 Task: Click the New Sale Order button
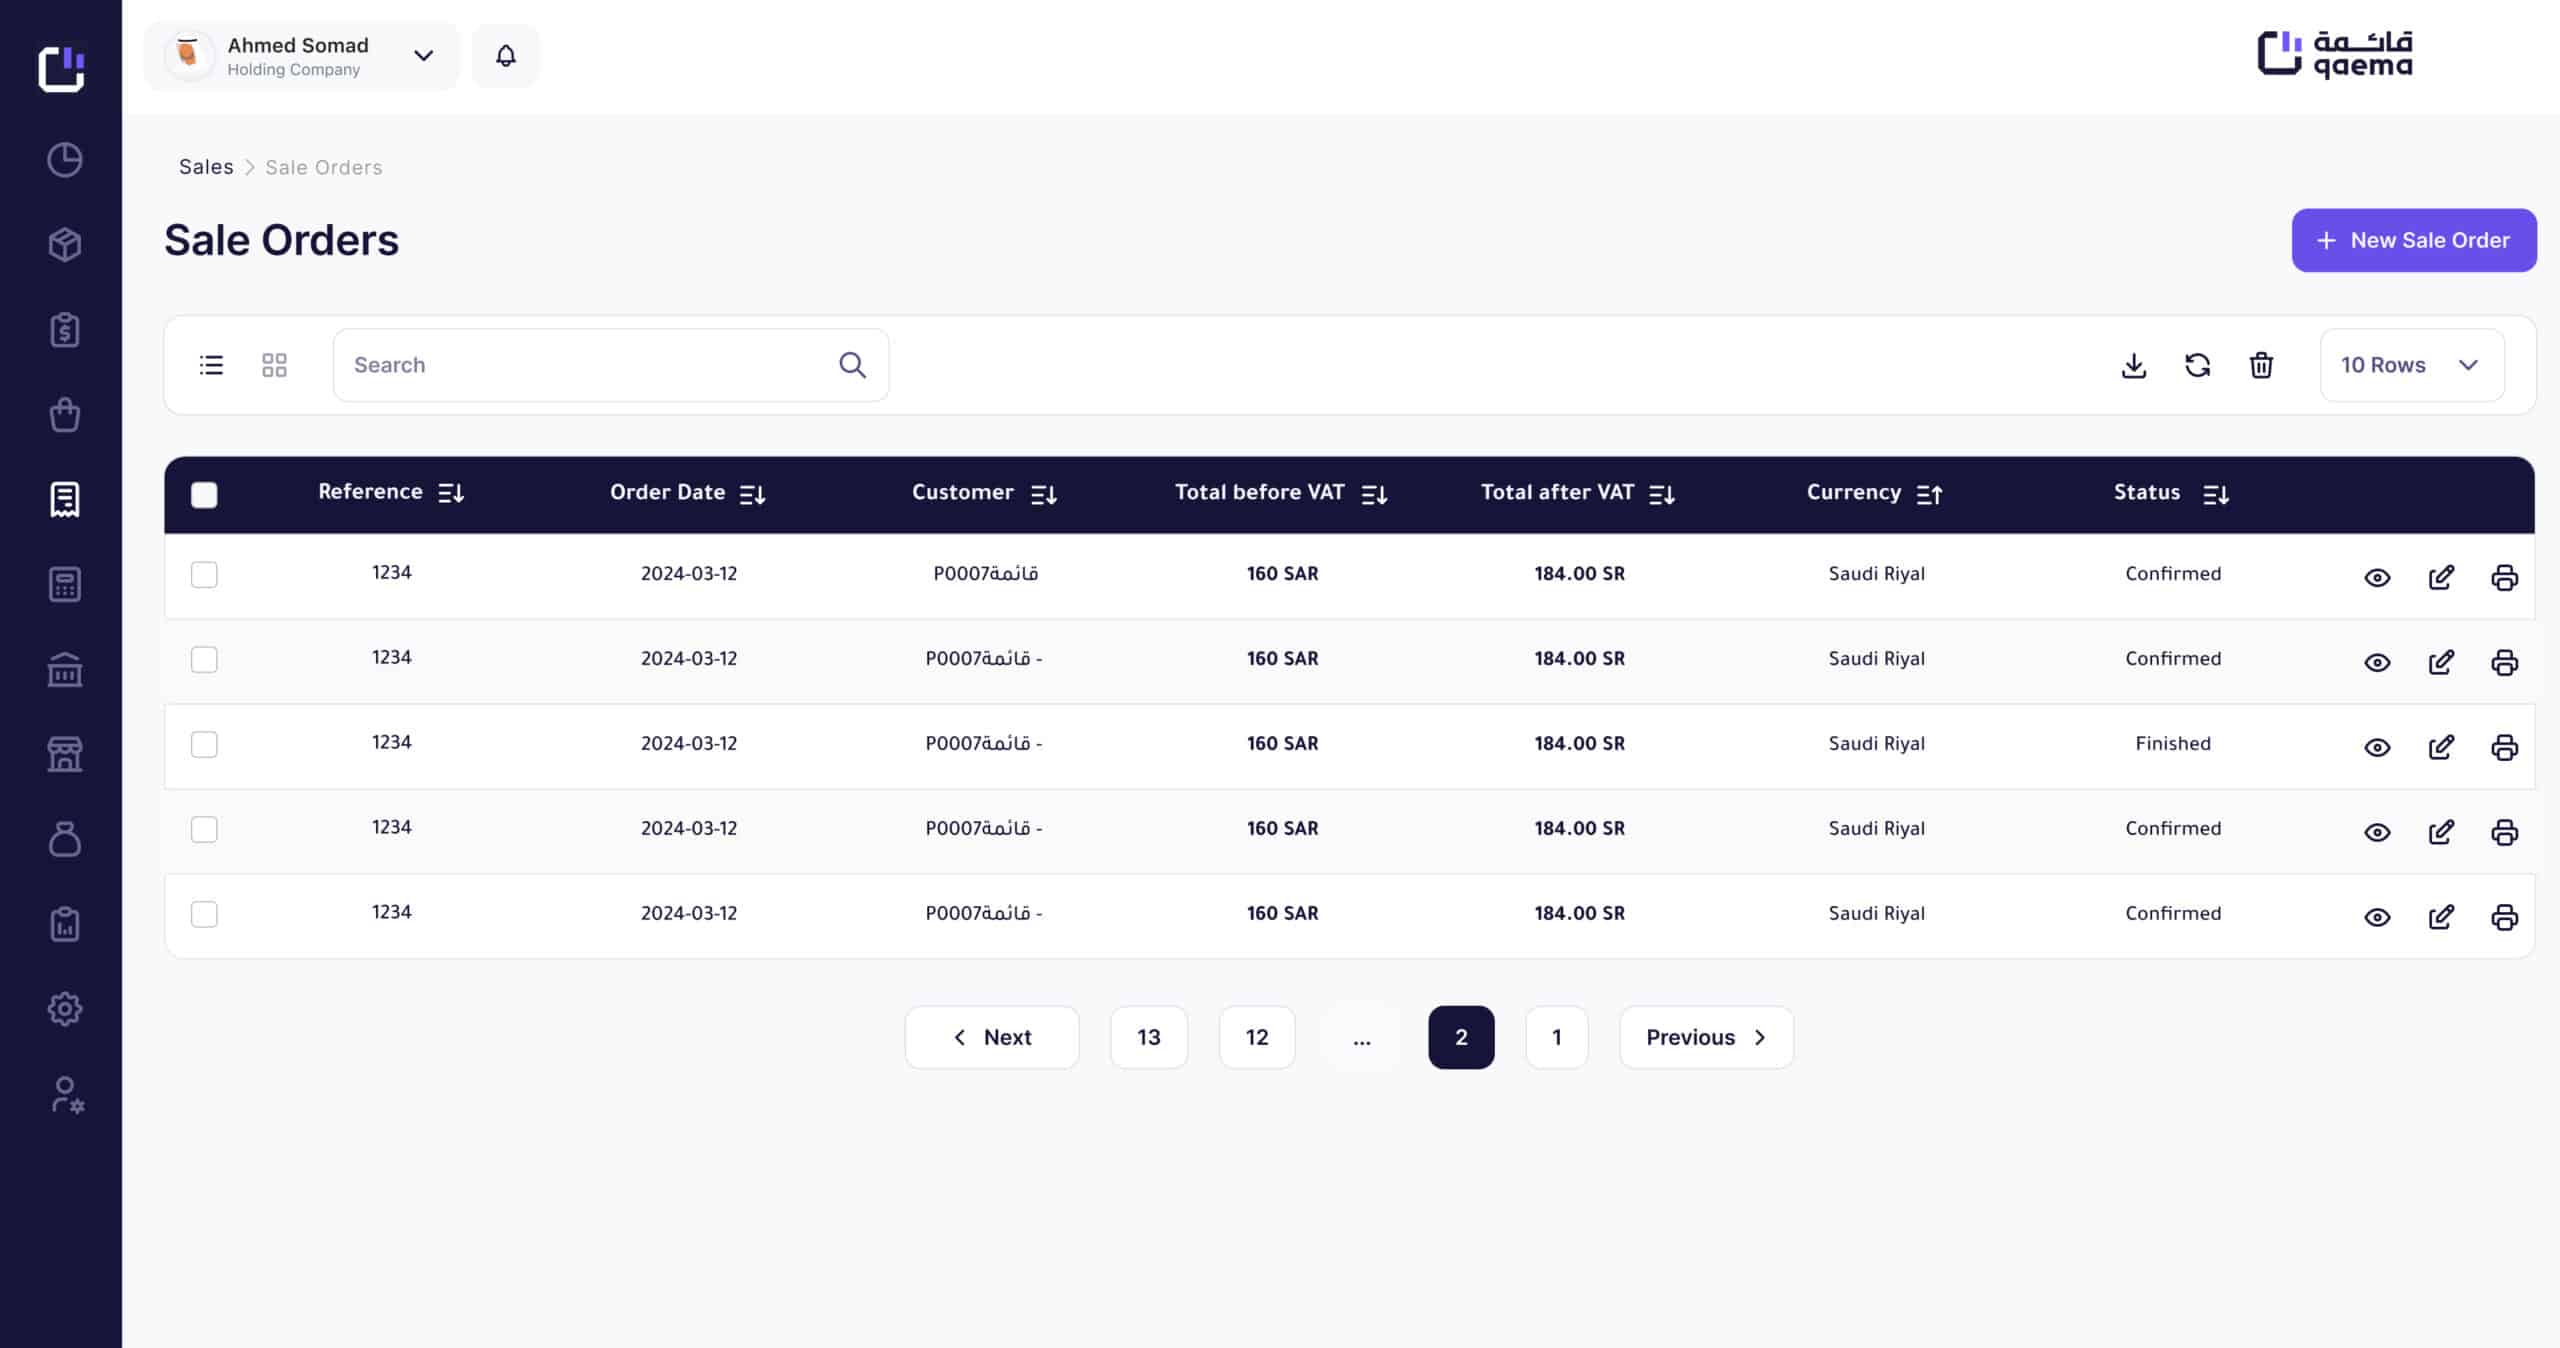2413,240
